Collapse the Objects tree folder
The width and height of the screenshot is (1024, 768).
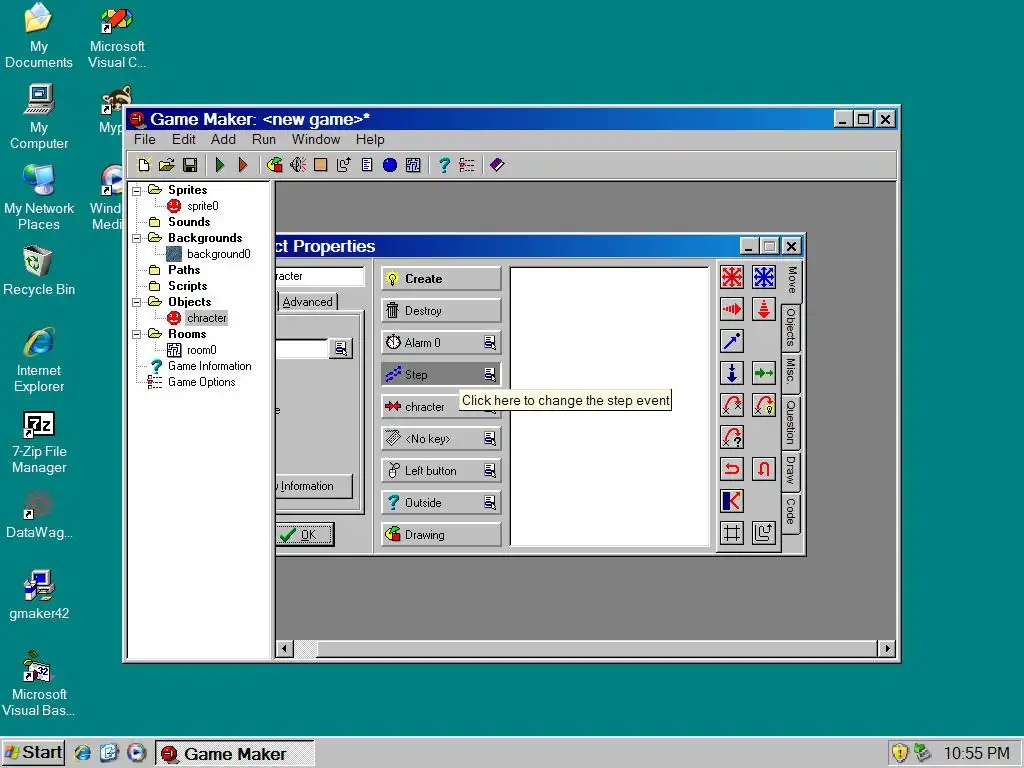136,302
